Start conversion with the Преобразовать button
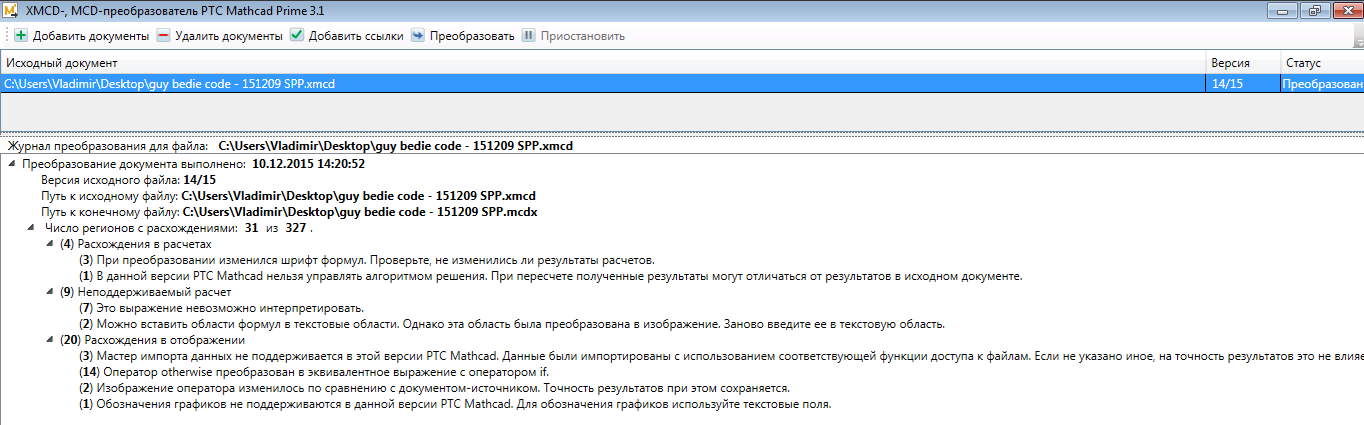 [462, 36]
